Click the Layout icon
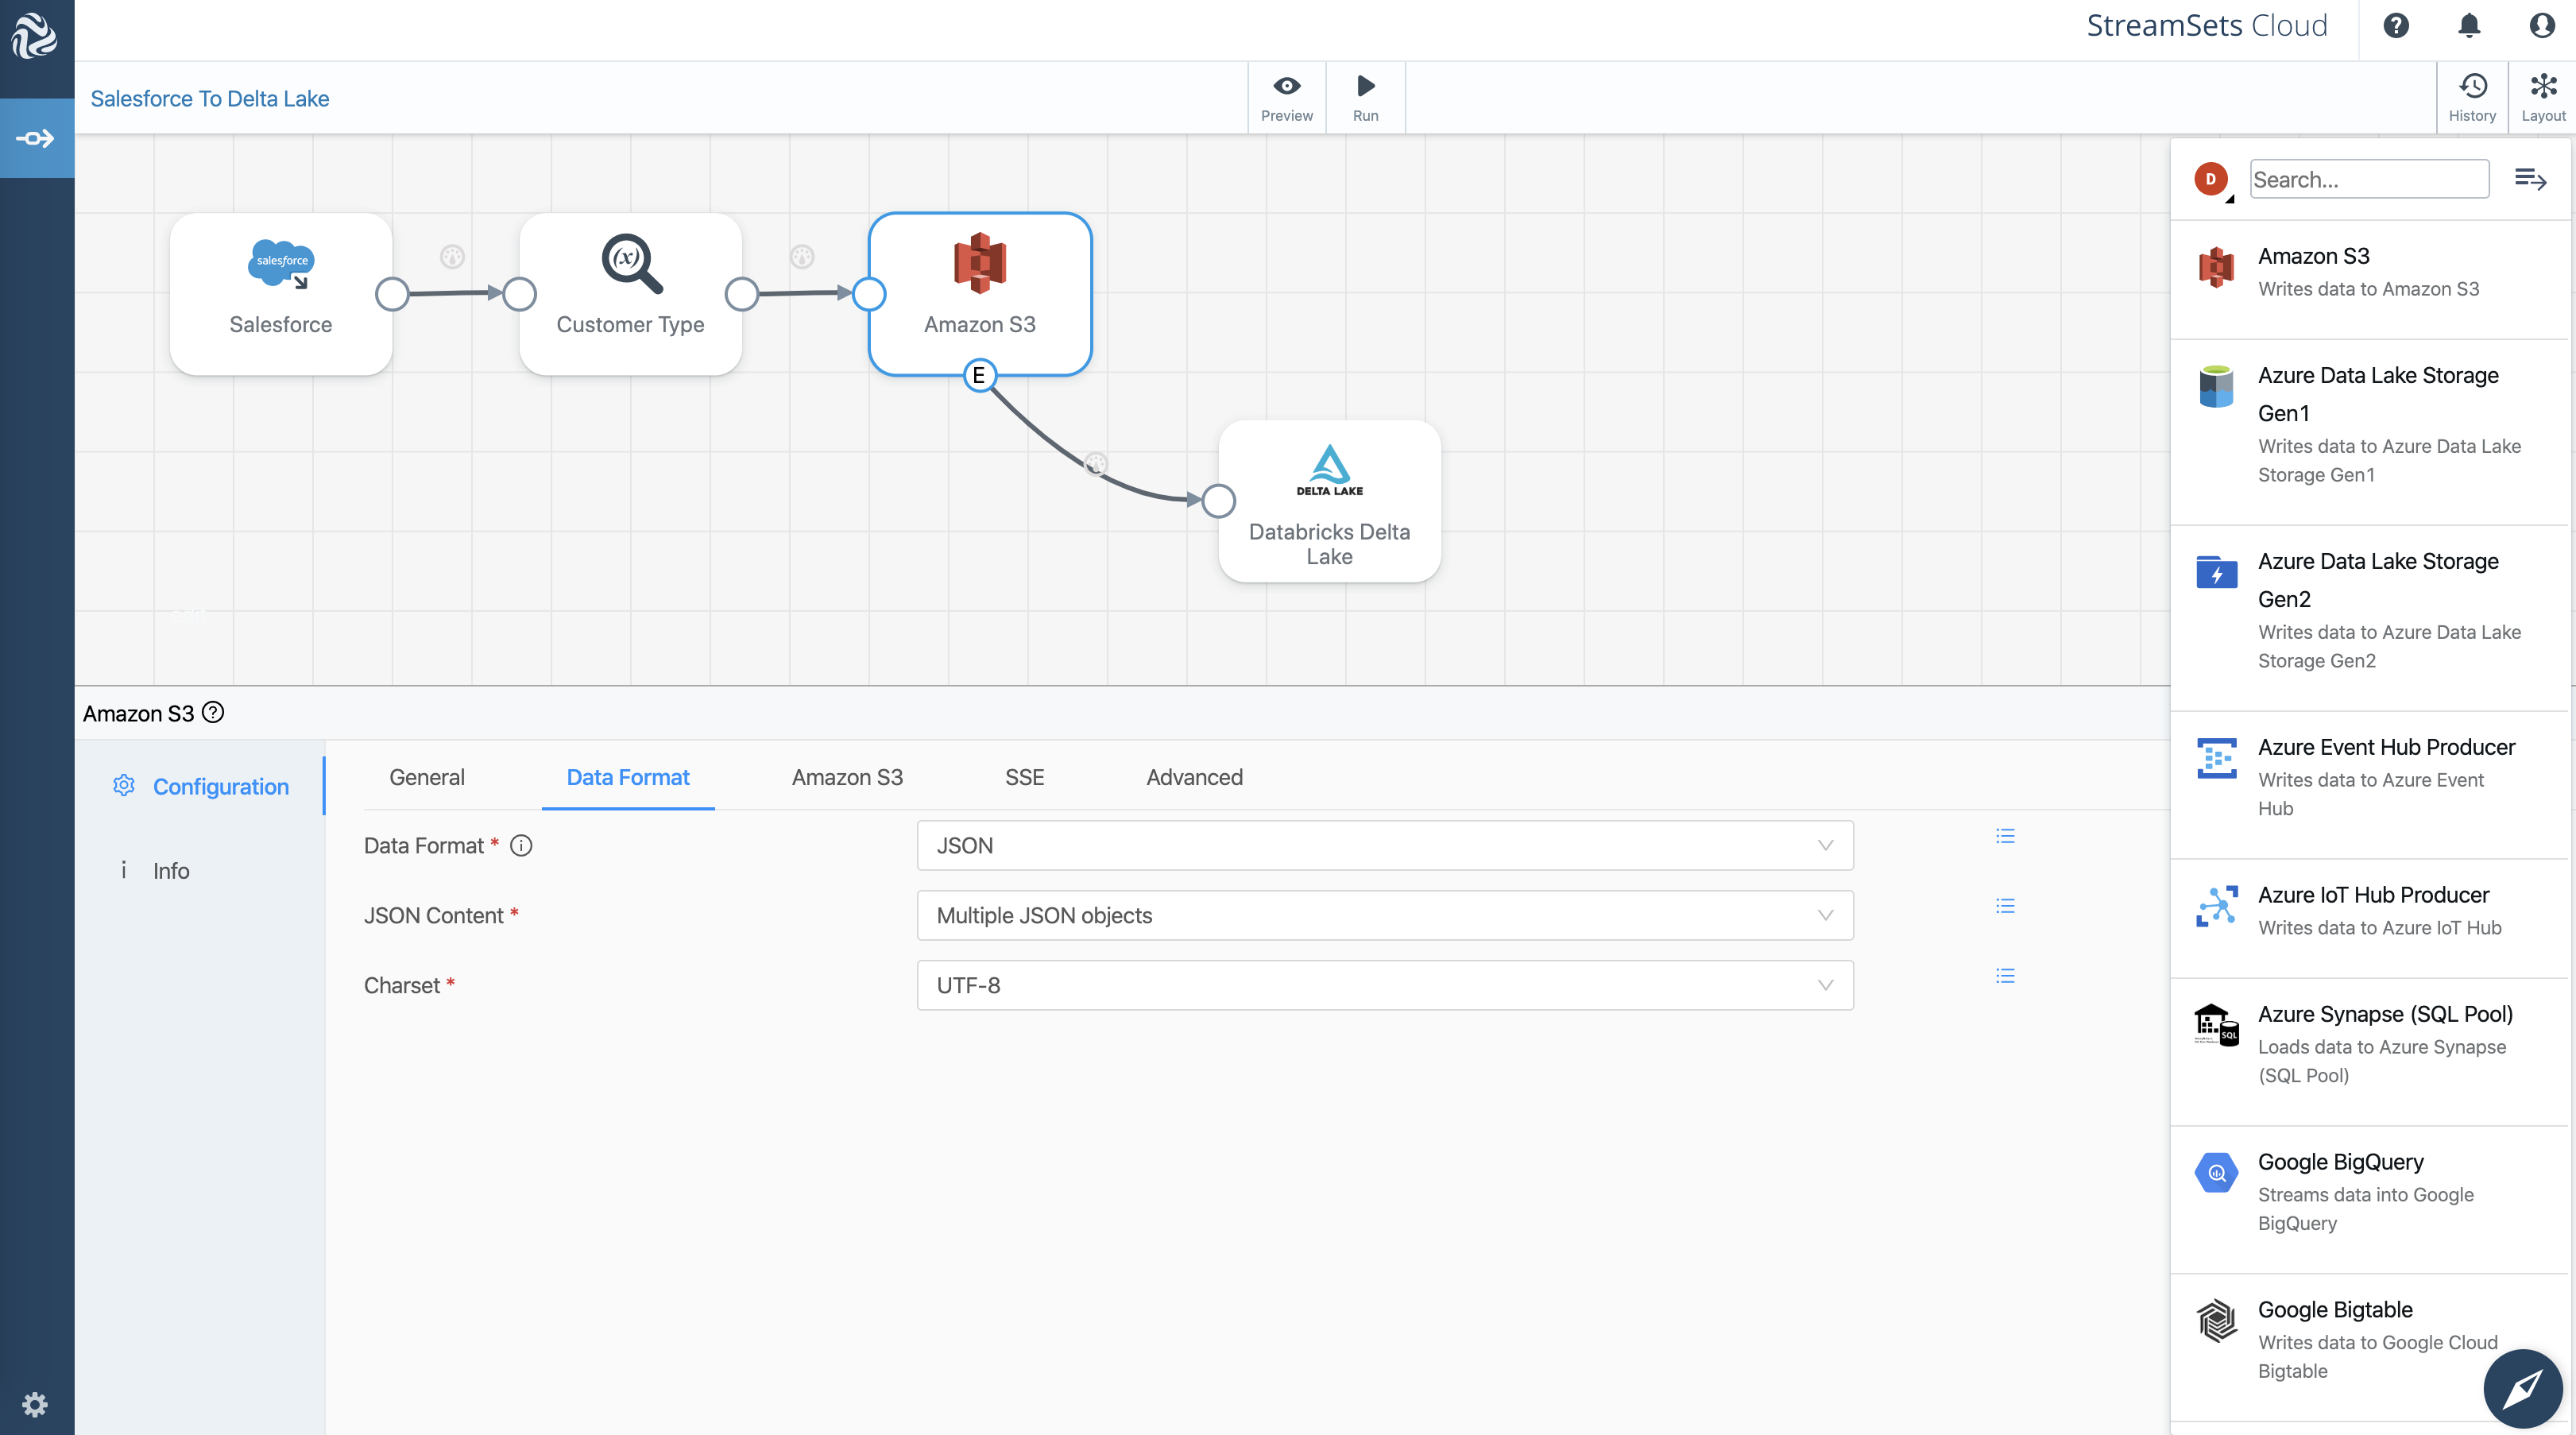This screenshot has width=2576, height=1435. 2542,87
